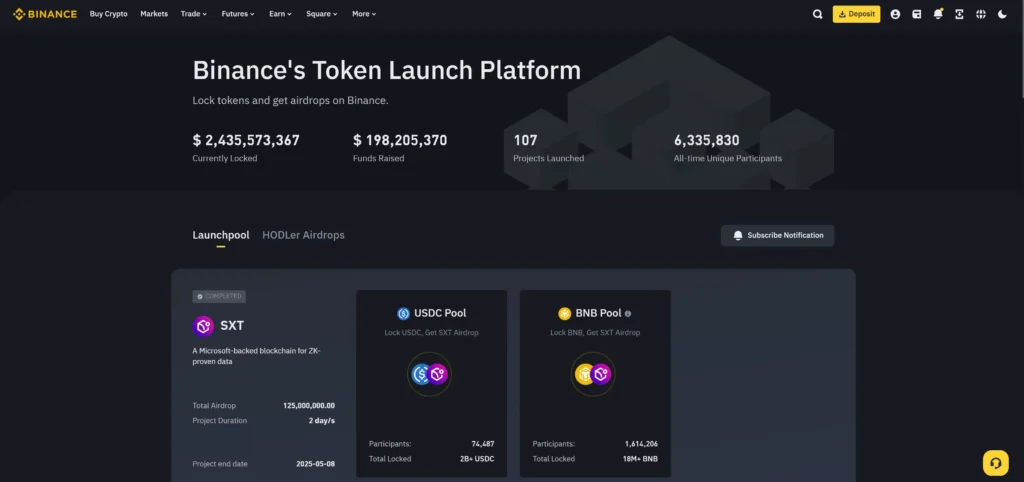Click 'Lock tokens and get airdrops on Binance.' text
The image size is (1024, 482).
(291, 101)
